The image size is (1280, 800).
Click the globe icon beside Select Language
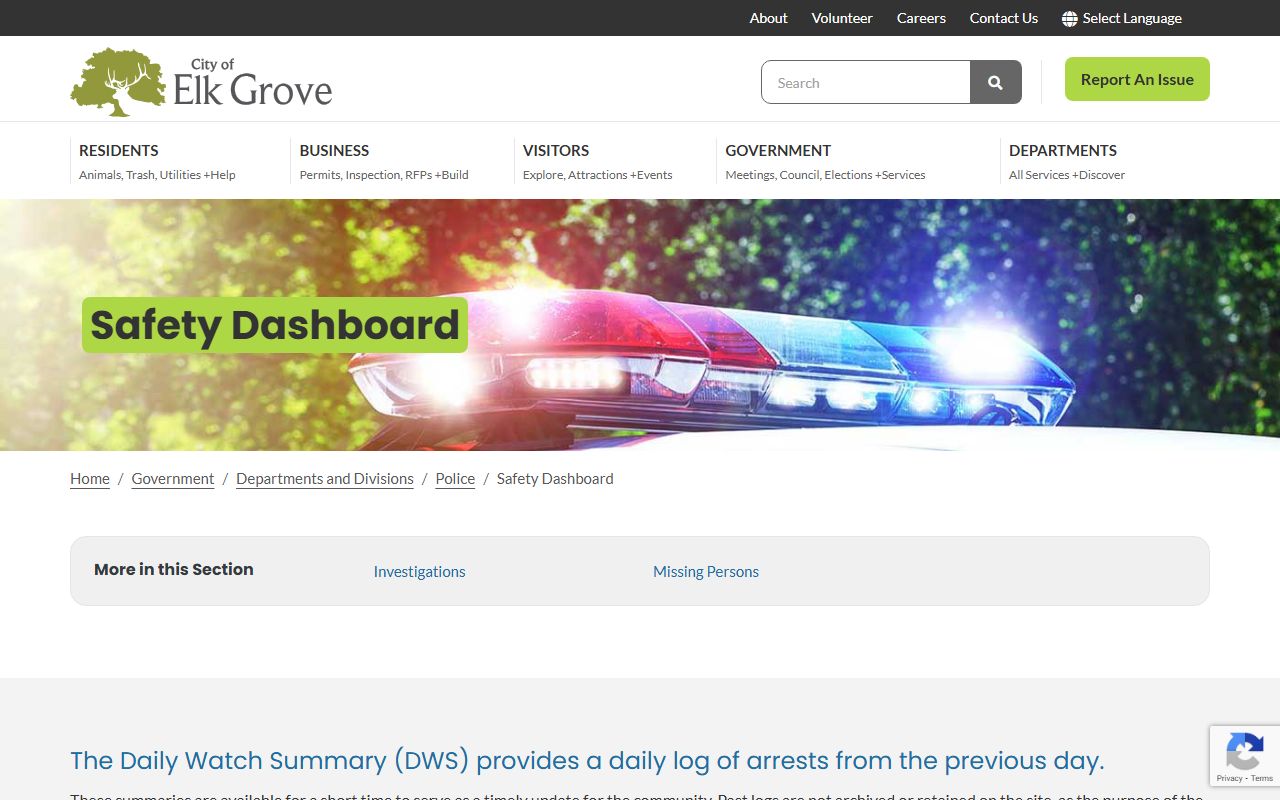[1070, 18]
